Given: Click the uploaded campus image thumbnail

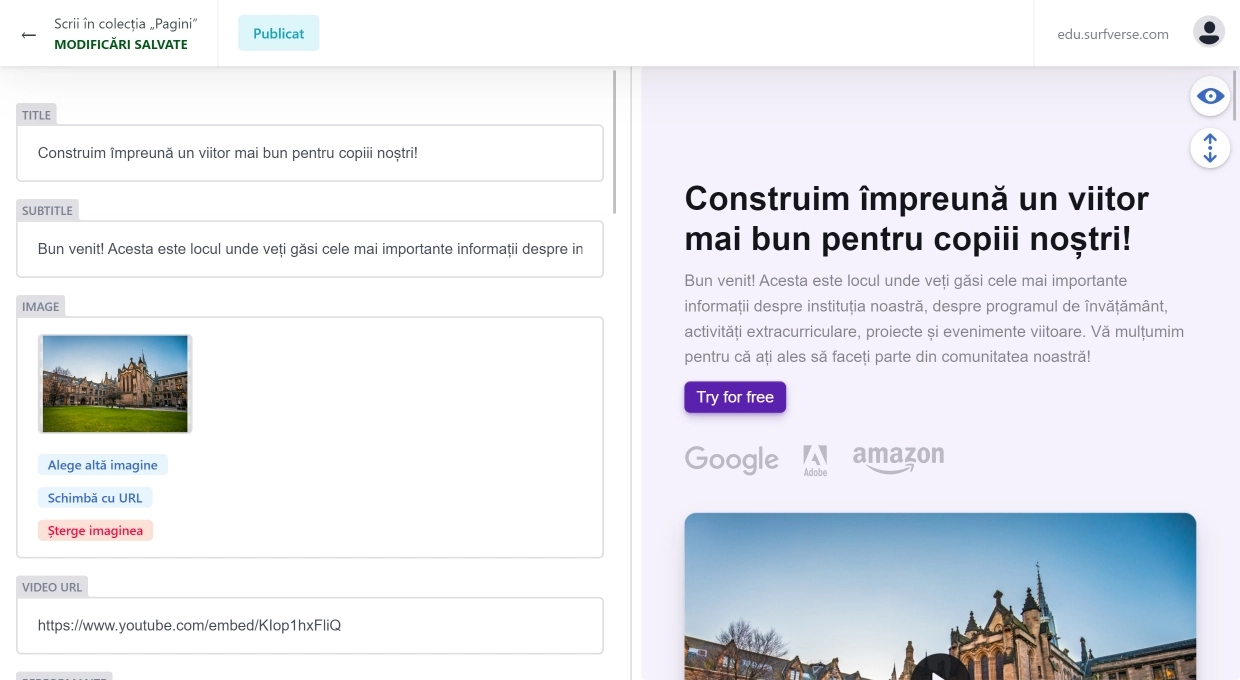Looking at the screenshot, I should coord(114,383).
